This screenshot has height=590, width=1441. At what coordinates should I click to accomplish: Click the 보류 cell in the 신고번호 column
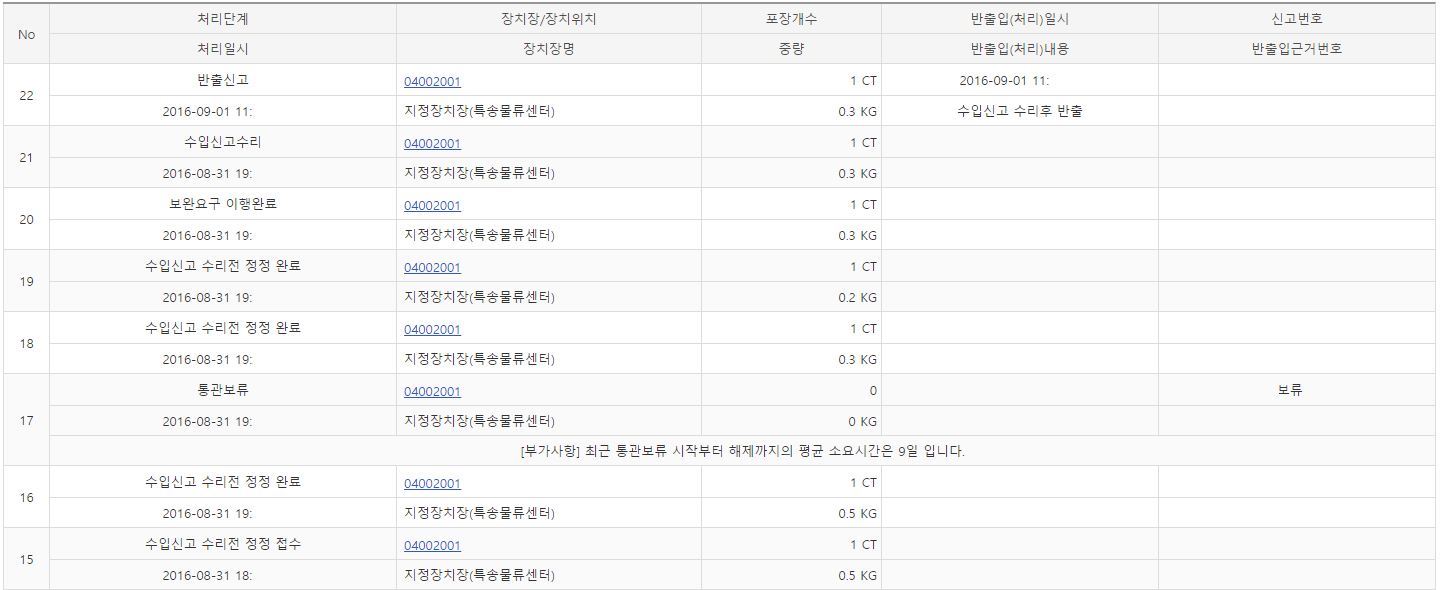pos(1290,390)
